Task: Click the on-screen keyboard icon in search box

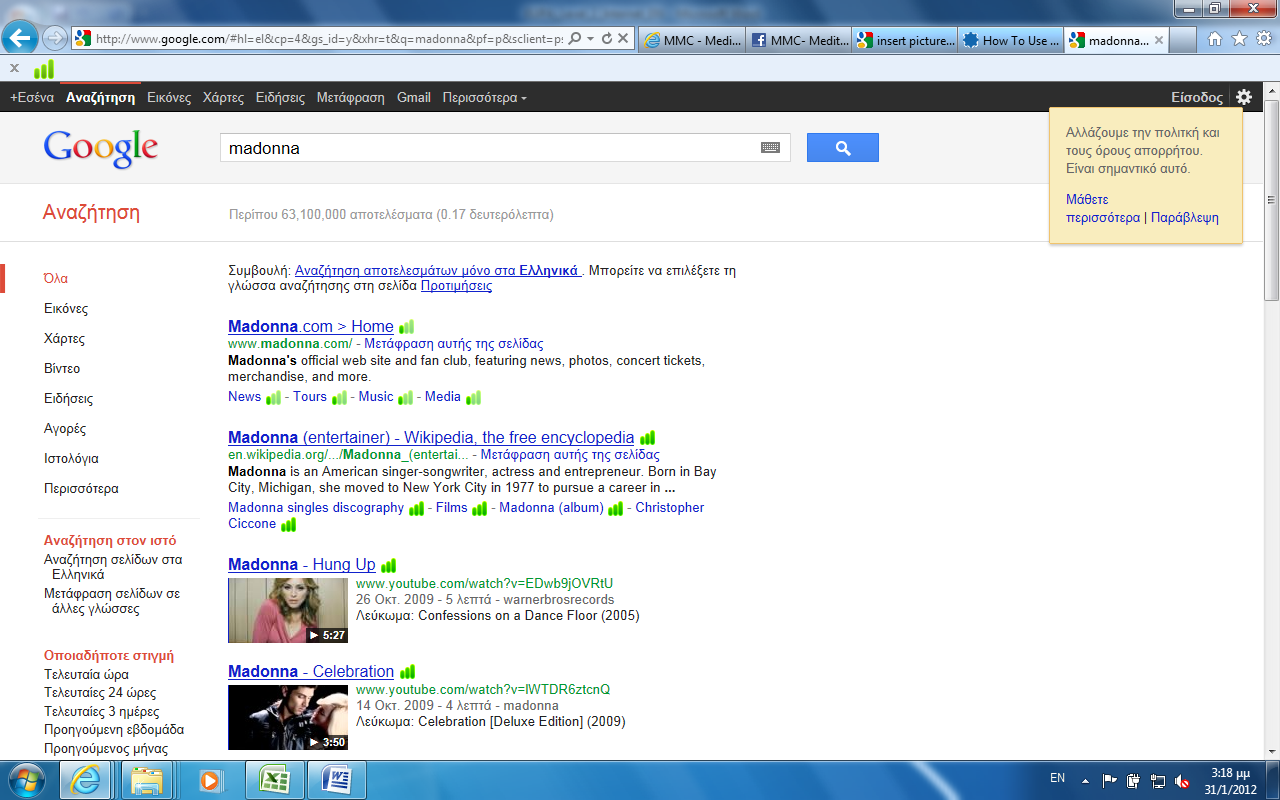Action: click(x=770, y=148)
